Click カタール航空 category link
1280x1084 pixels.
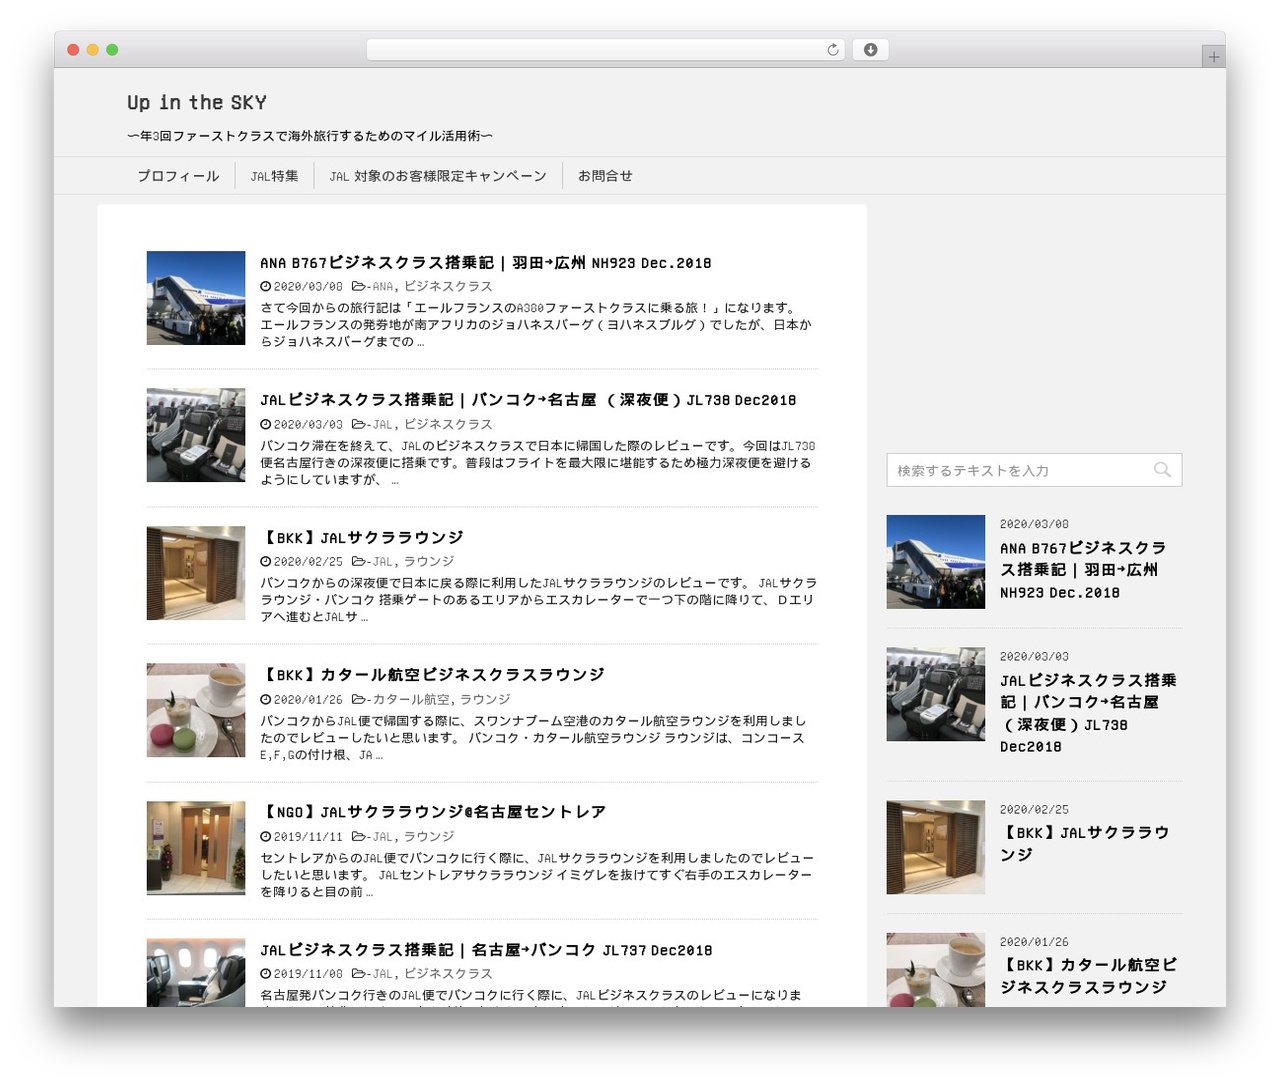point(411,700)
